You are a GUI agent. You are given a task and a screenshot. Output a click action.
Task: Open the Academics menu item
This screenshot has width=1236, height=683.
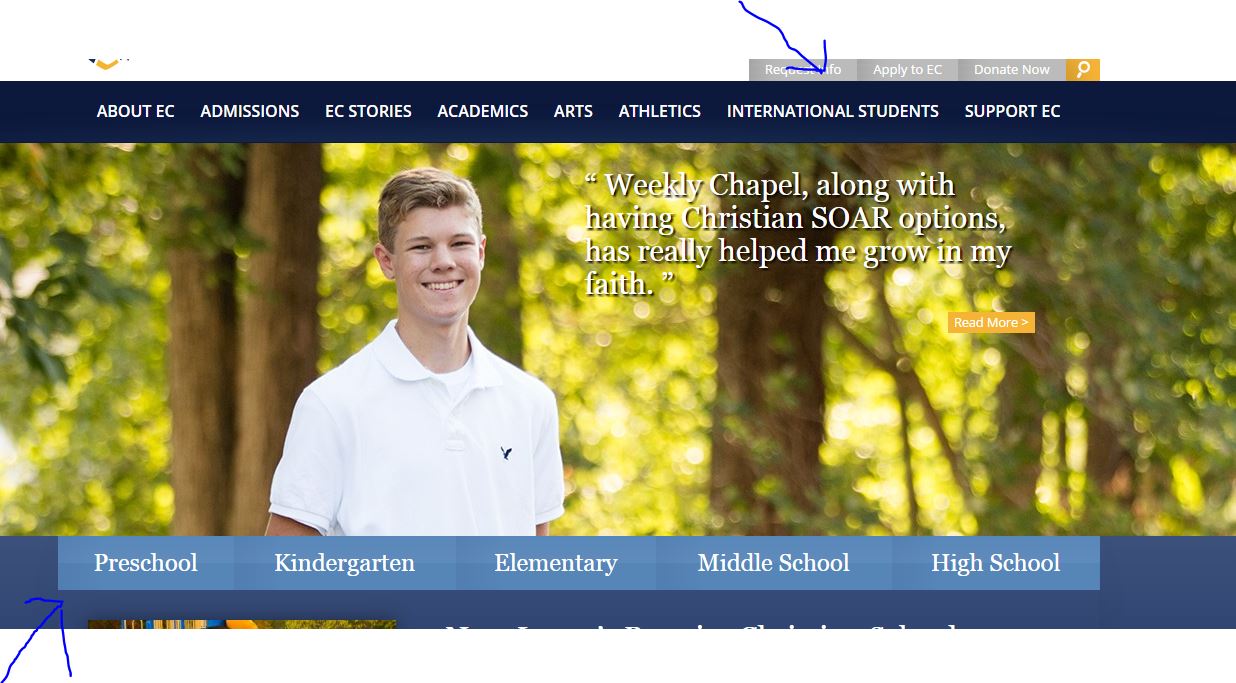tap(483, 111)
